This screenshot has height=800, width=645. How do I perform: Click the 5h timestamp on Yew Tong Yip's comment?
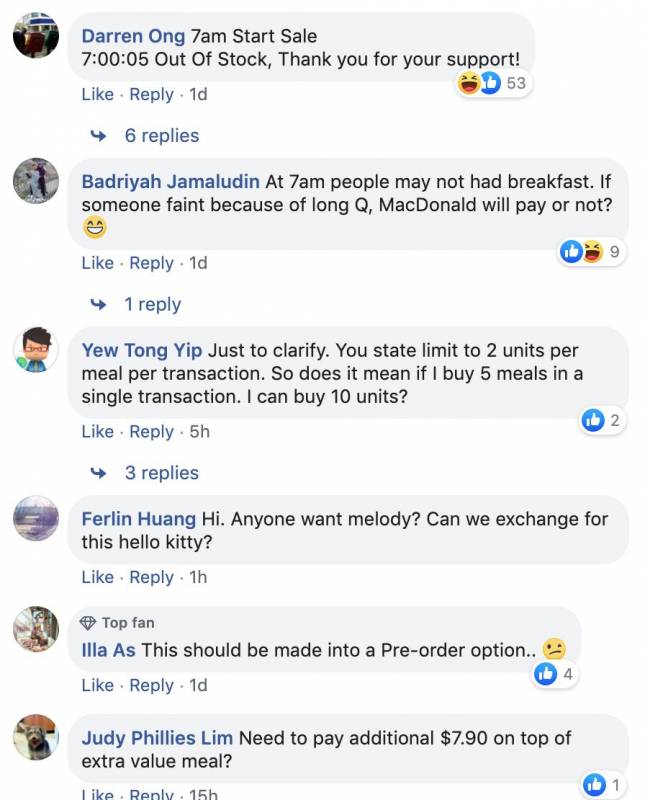[x=199, y=432]
